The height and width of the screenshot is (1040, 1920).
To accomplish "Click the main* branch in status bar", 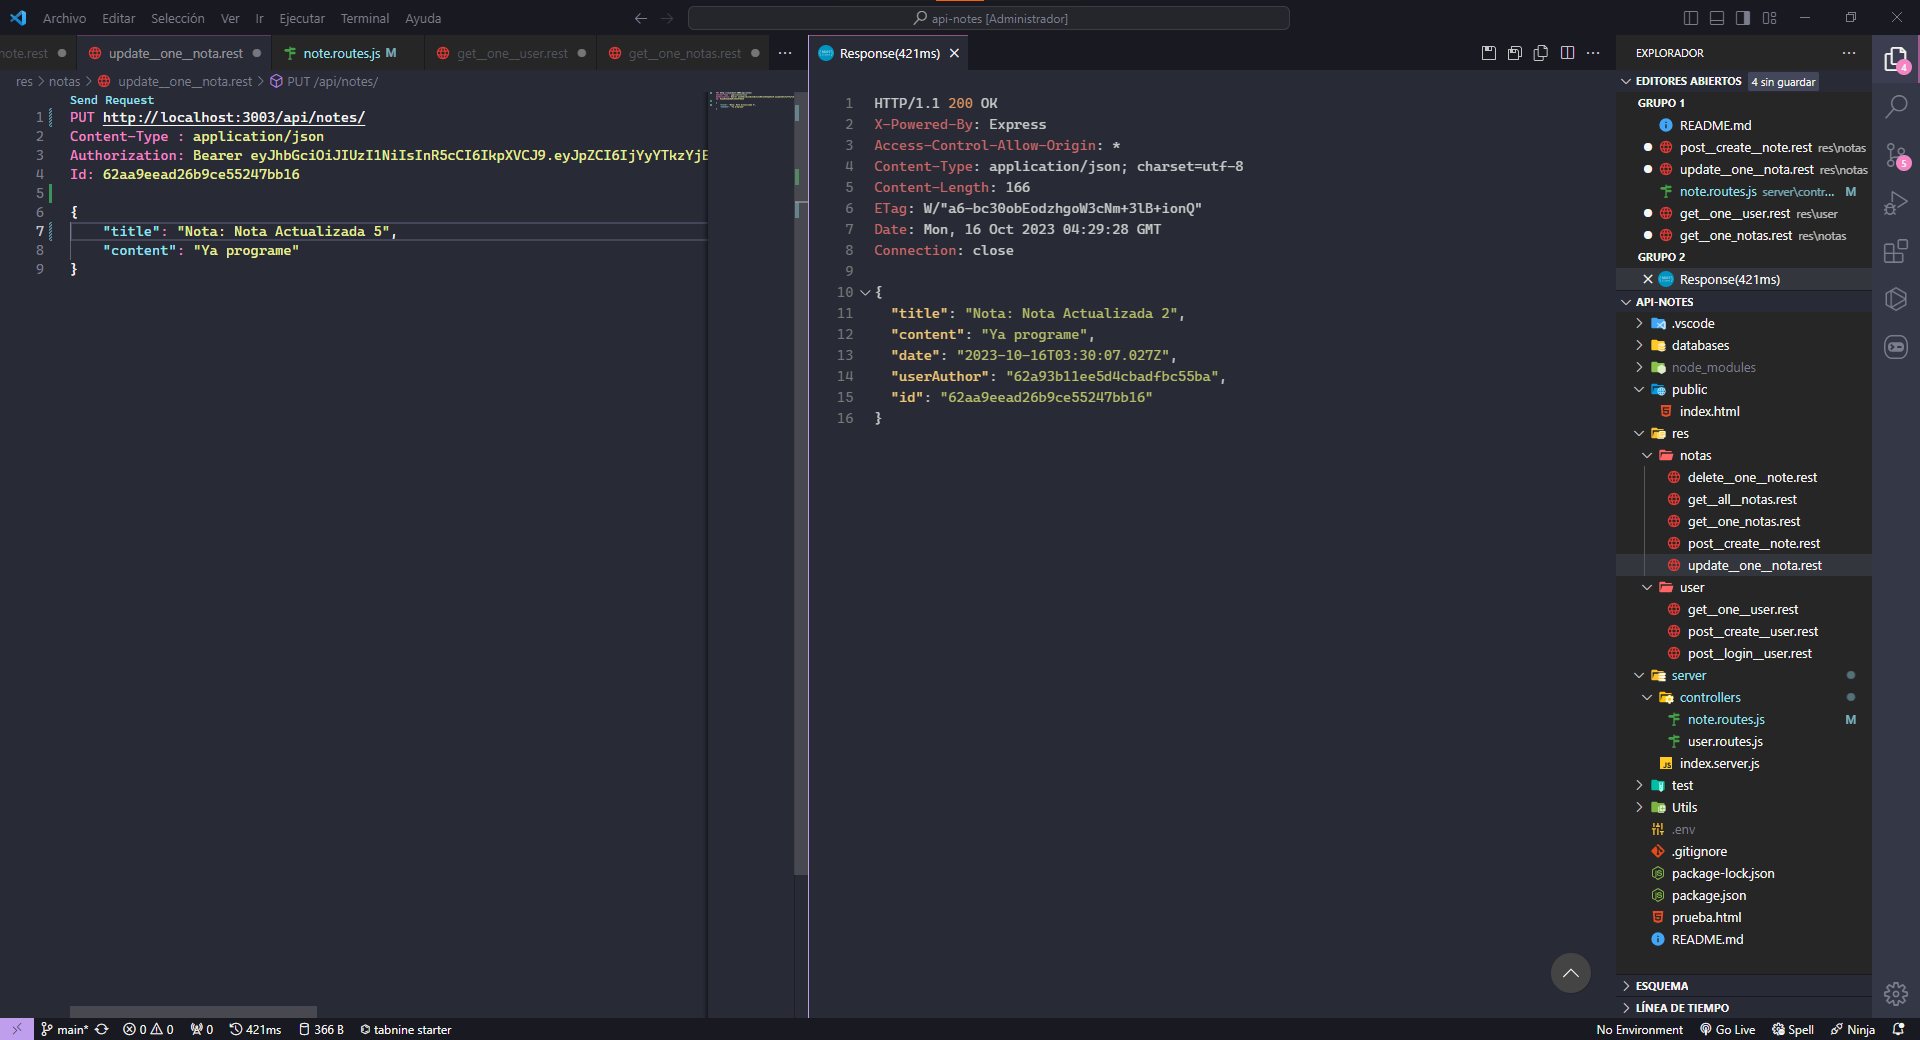I will tap(65, 1029).
